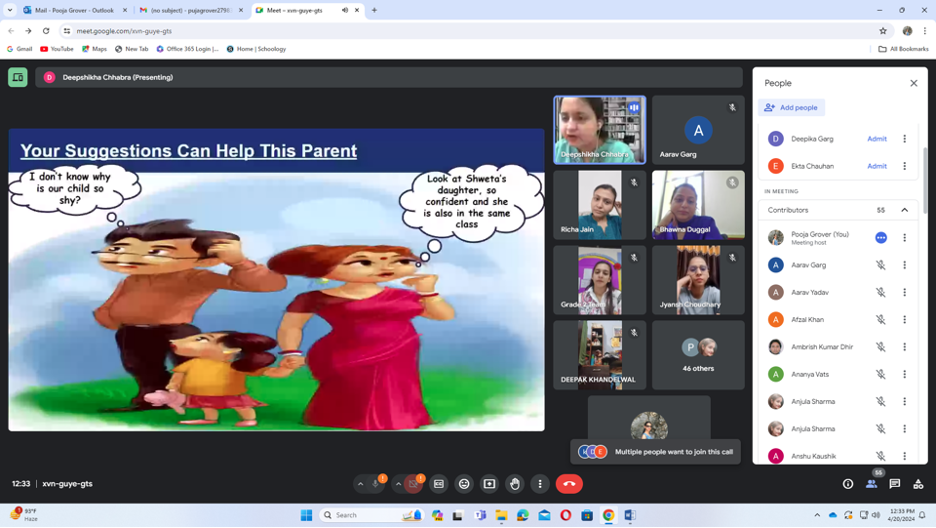Open the meeting details info icon
Screen dimensions: 936x528
[848, 484]
